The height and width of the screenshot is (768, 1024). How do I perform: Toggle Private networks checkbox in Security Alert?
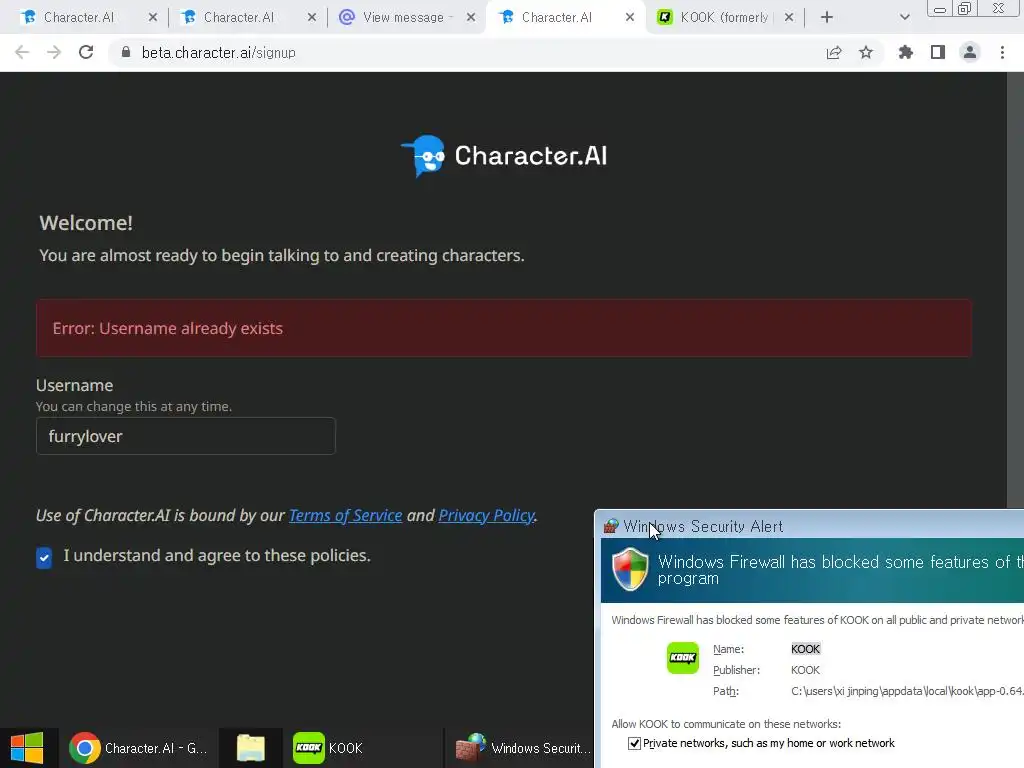pos(634,743)
